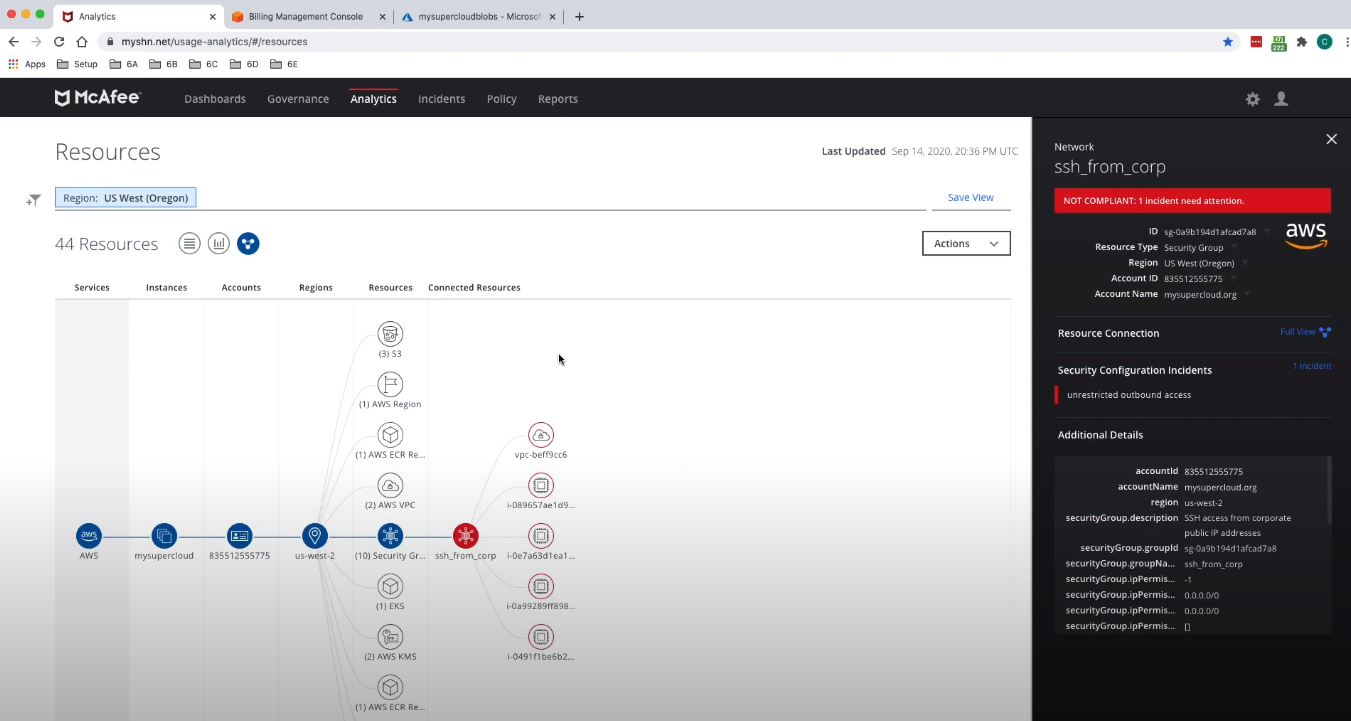Open the Actions dropdown

tap(966, 243)
